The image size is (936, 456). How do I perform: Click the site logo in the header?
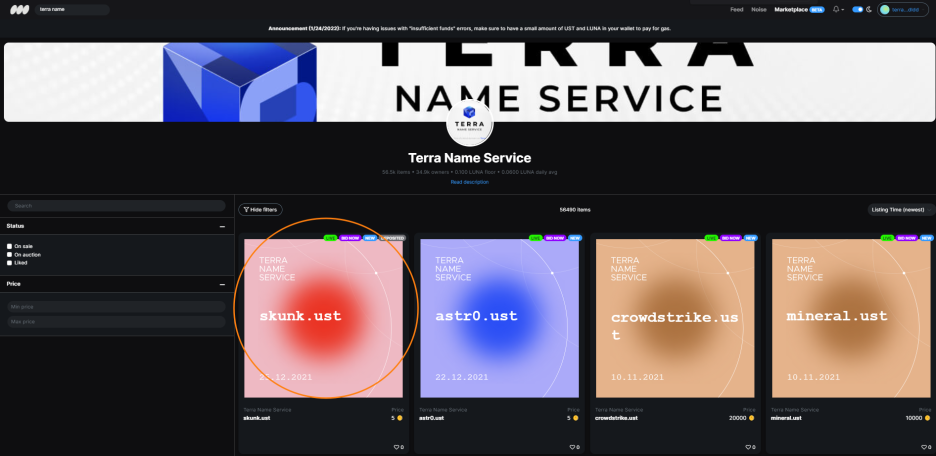[x=19, y=10]
